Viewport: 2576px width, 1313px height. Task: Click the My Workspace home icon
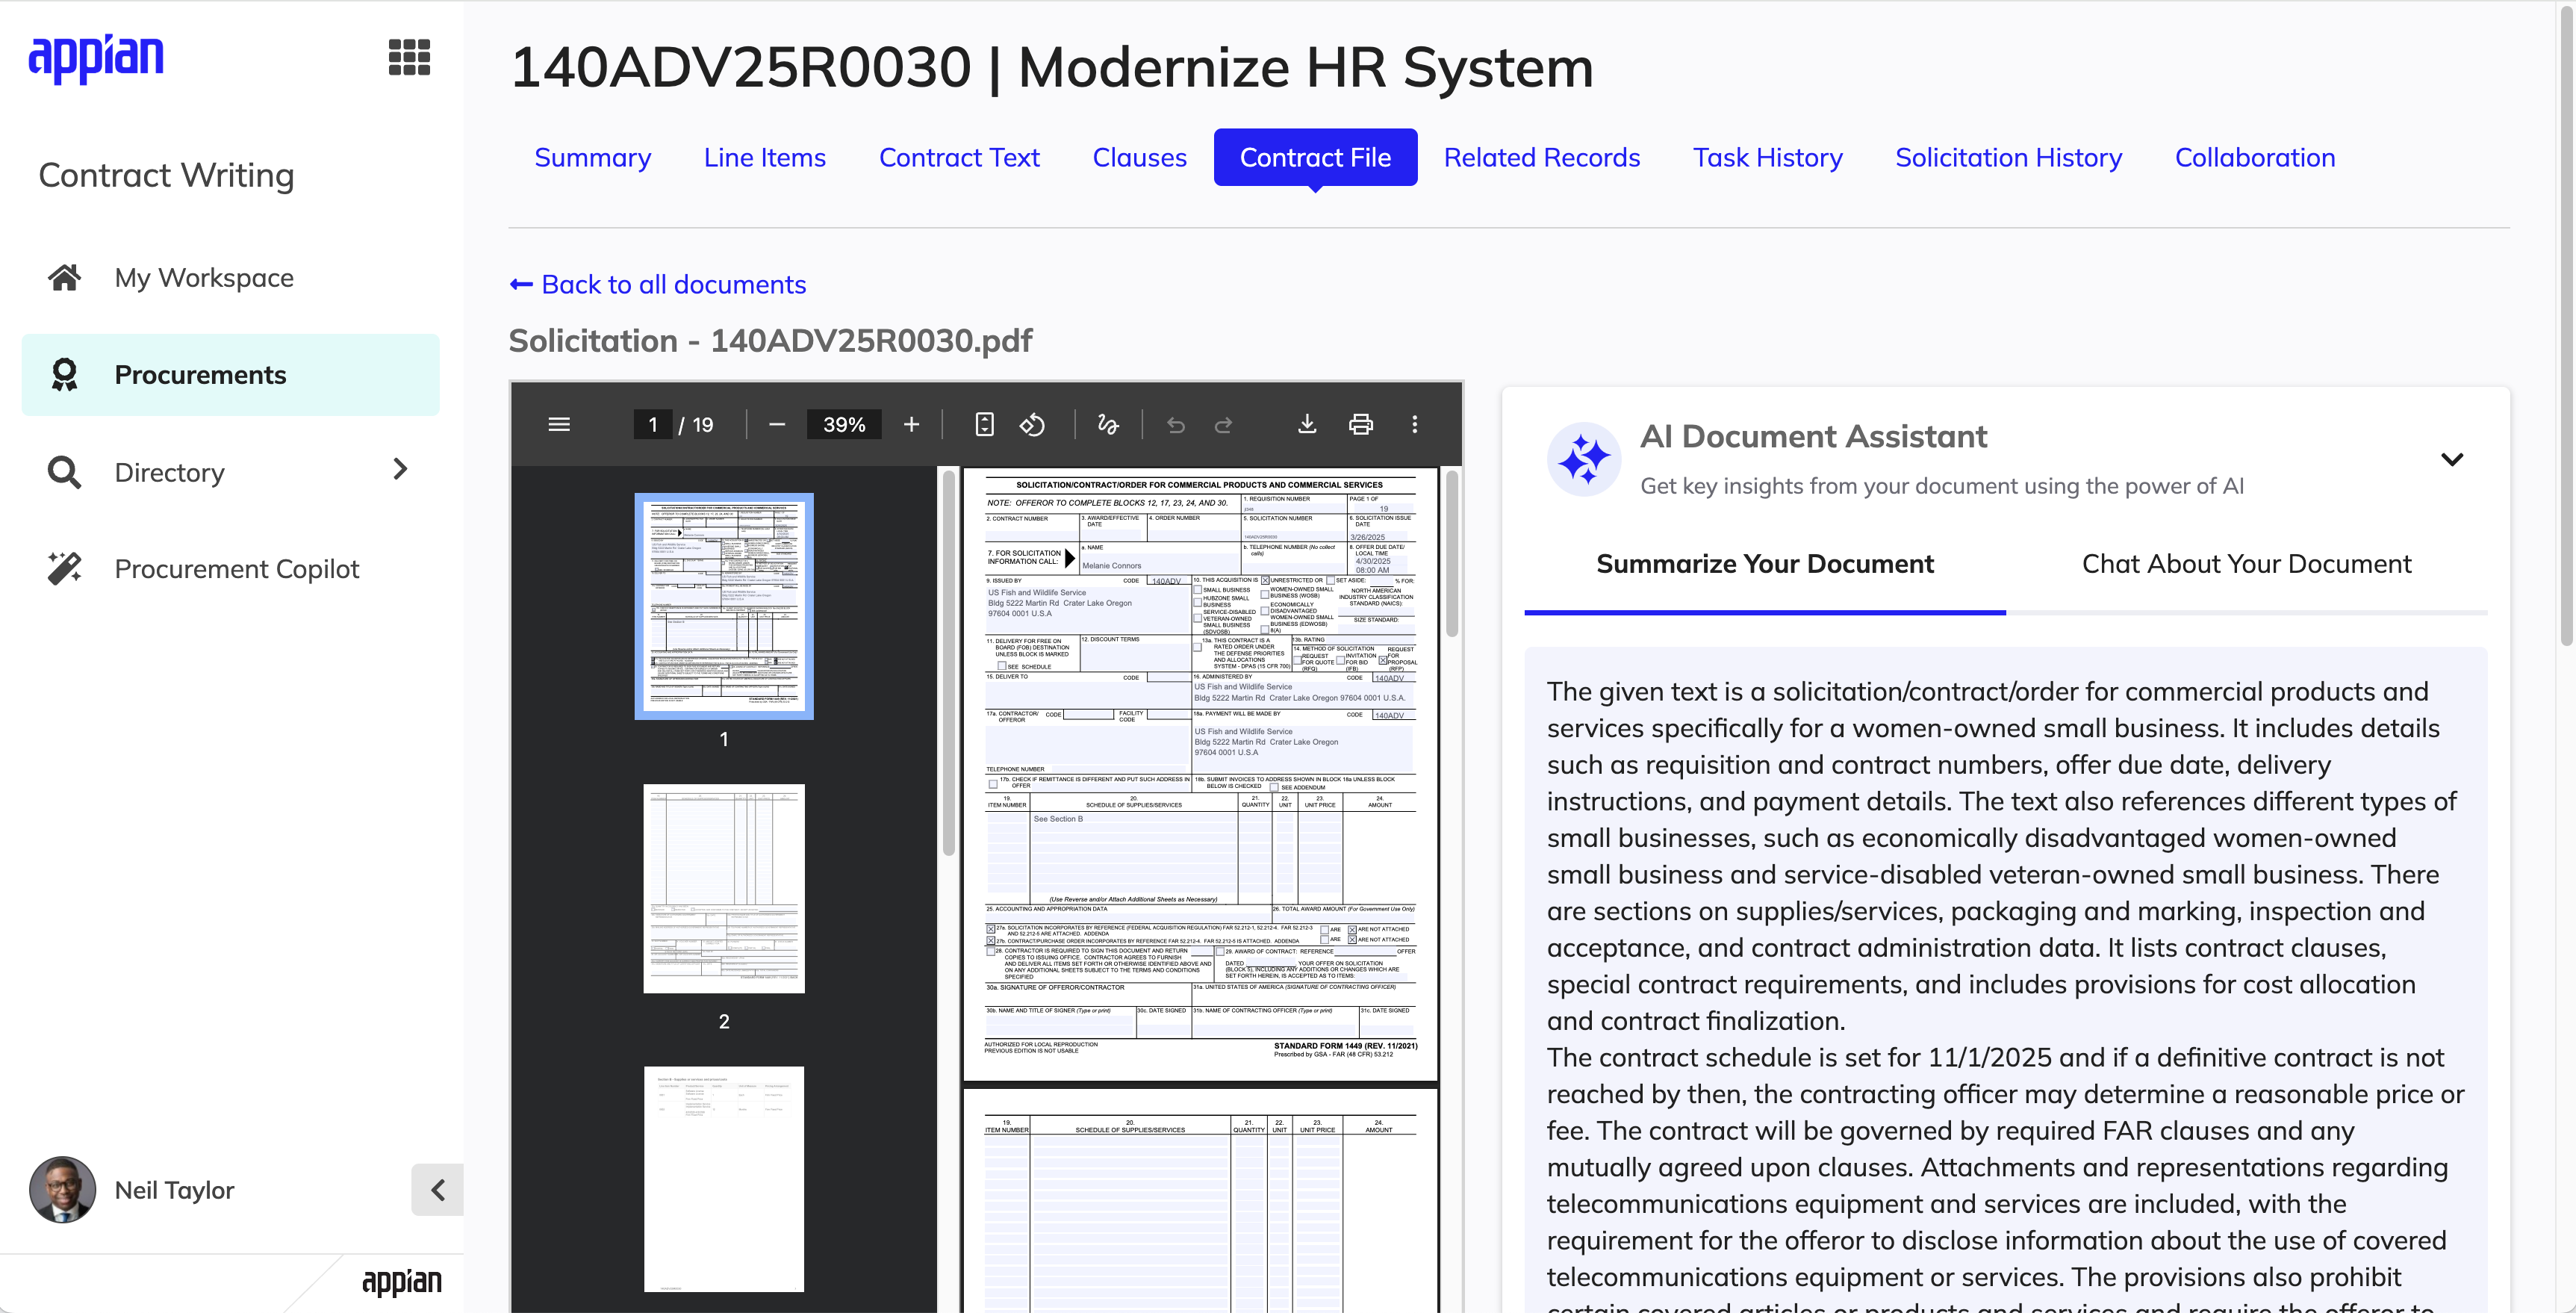(x=65, y=277)
